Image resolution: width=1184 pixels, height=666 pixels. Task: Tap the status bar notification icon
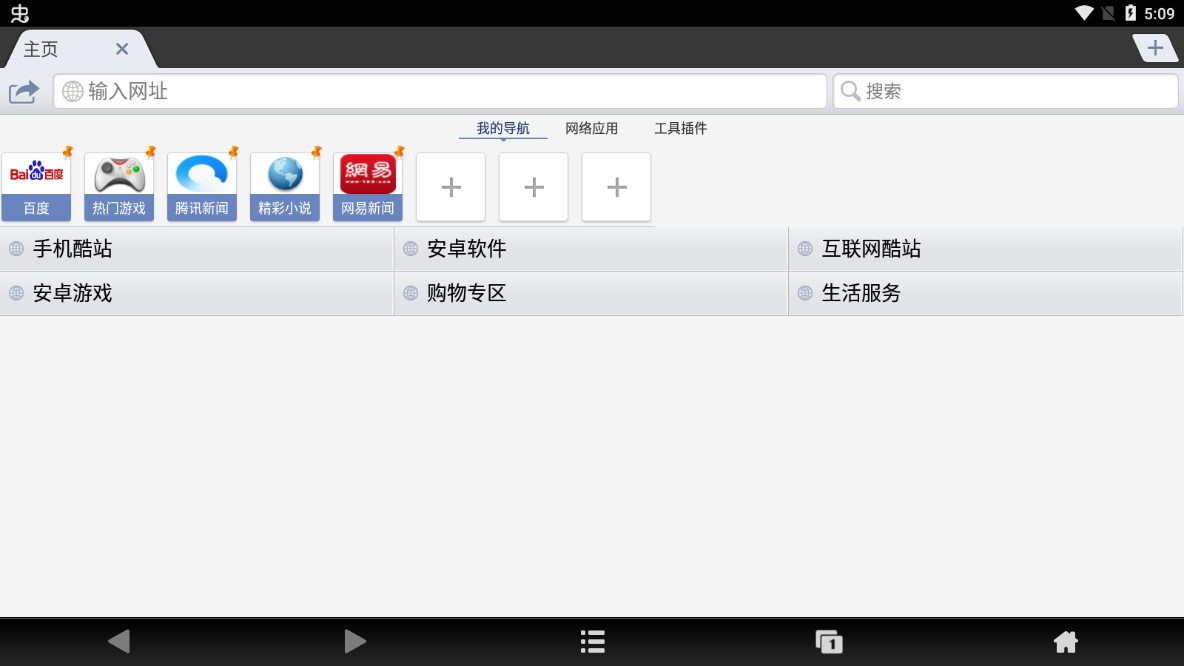point(20,13)
